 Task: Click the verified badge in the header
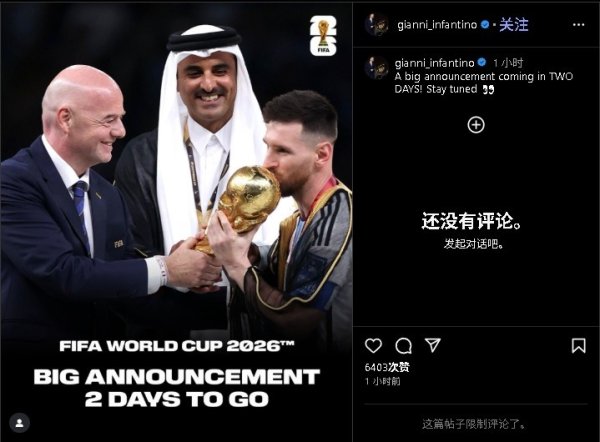click(x=485, y=24)
